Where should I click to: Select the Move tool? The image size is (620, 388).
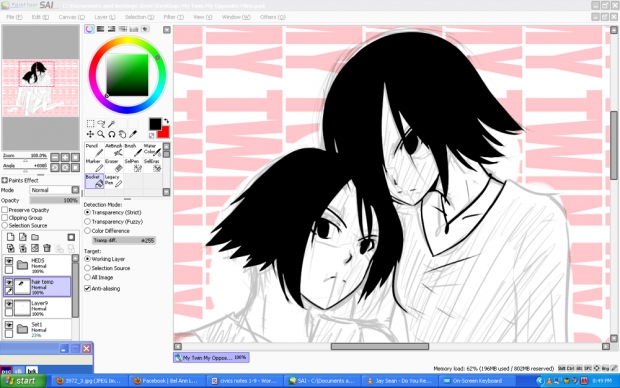click(x=90, y=134)
